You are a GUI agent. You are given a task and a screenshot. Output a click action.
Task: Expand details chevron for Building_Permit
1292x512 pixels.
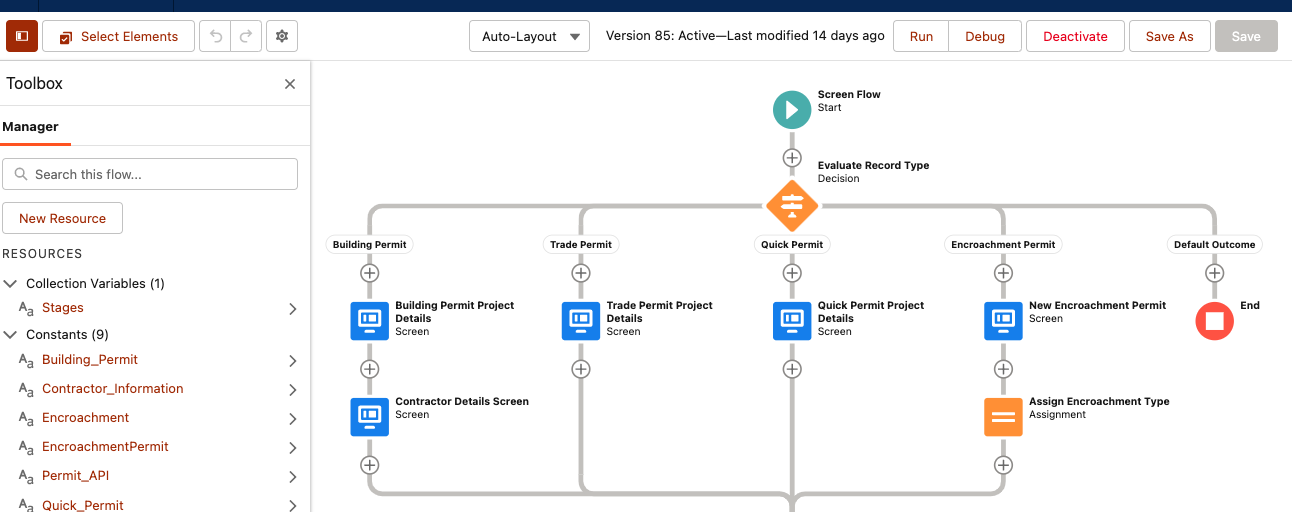pos(293,360)
